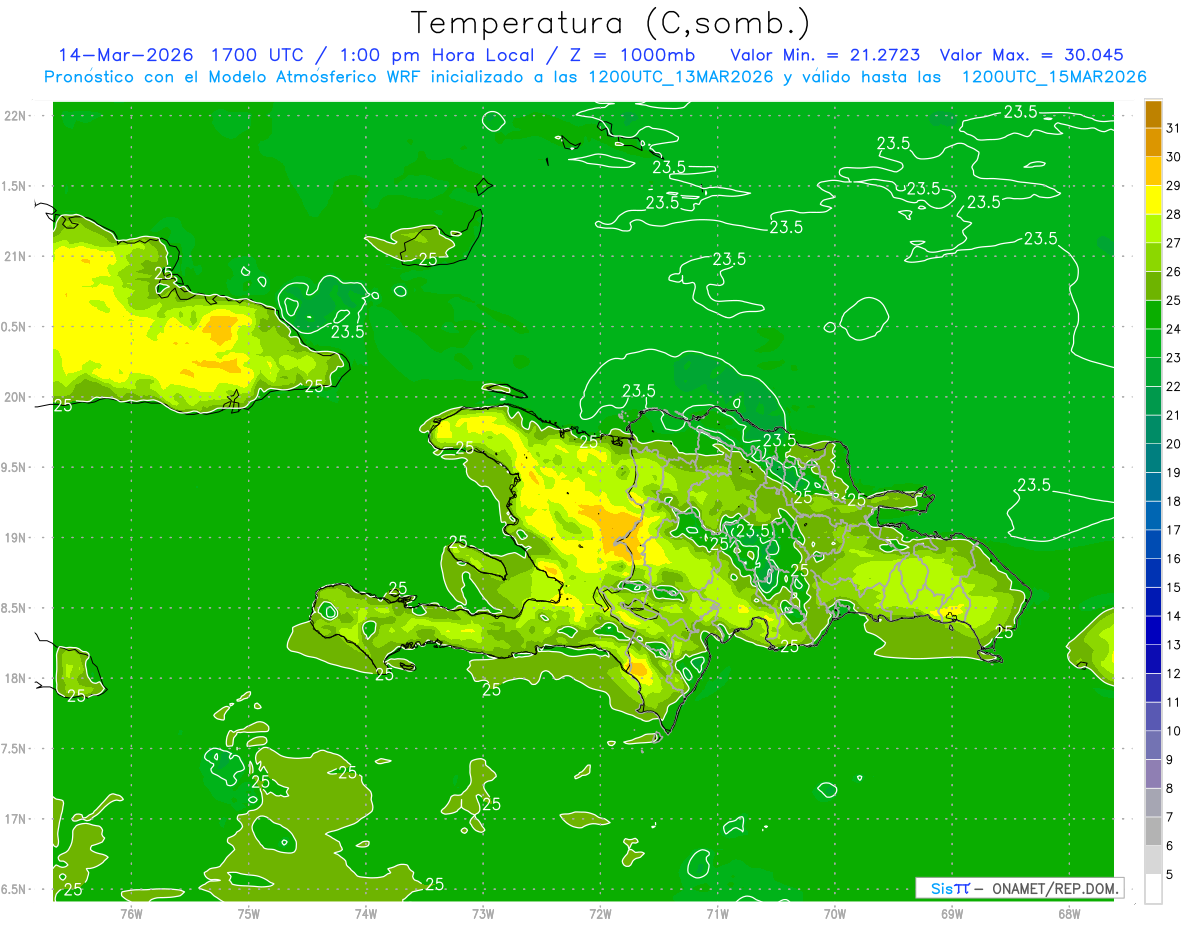
Task: Click the '31' label on the color scale
Action: (1173, 128)
